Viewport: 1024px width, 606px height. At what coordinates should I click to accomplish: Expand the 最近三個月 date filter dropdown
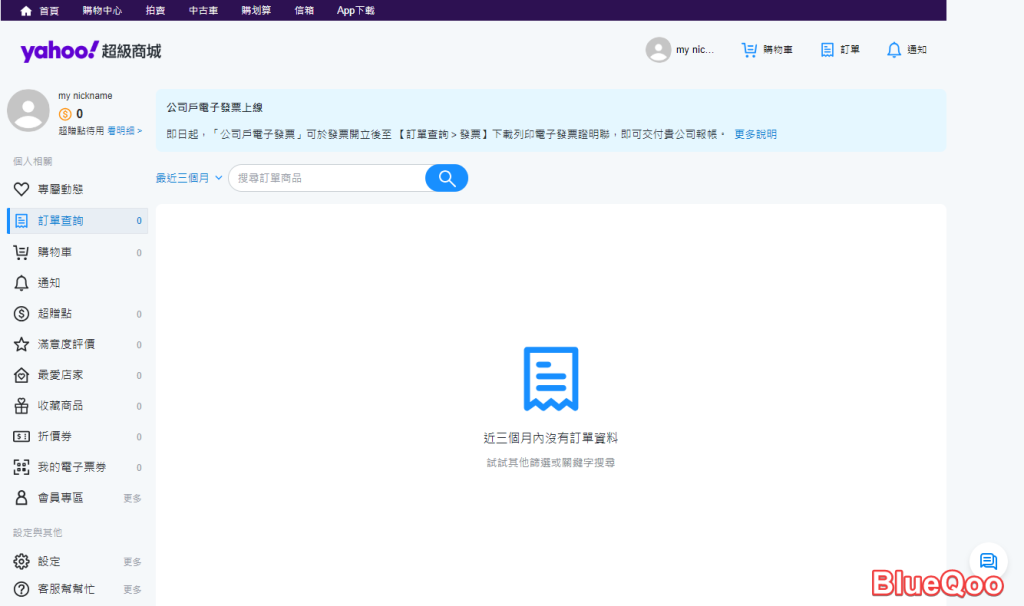[188, 178]
